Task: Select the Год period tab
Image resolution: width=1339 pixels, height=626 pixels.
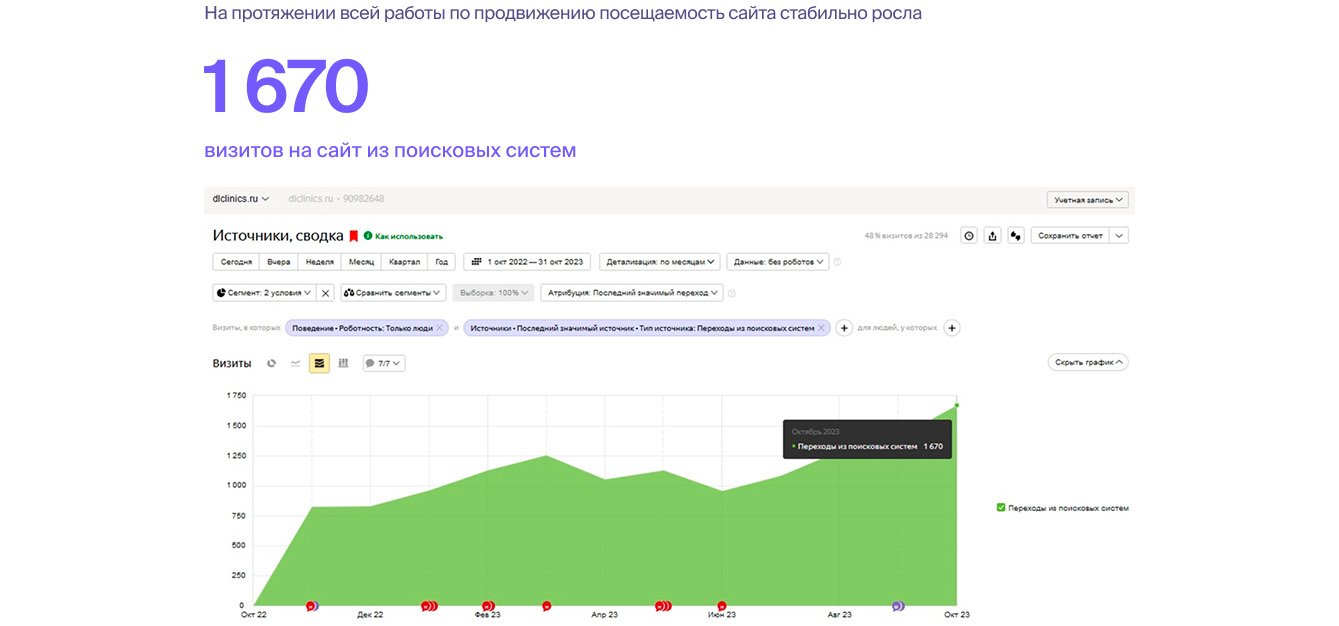Action: (441, 262)
